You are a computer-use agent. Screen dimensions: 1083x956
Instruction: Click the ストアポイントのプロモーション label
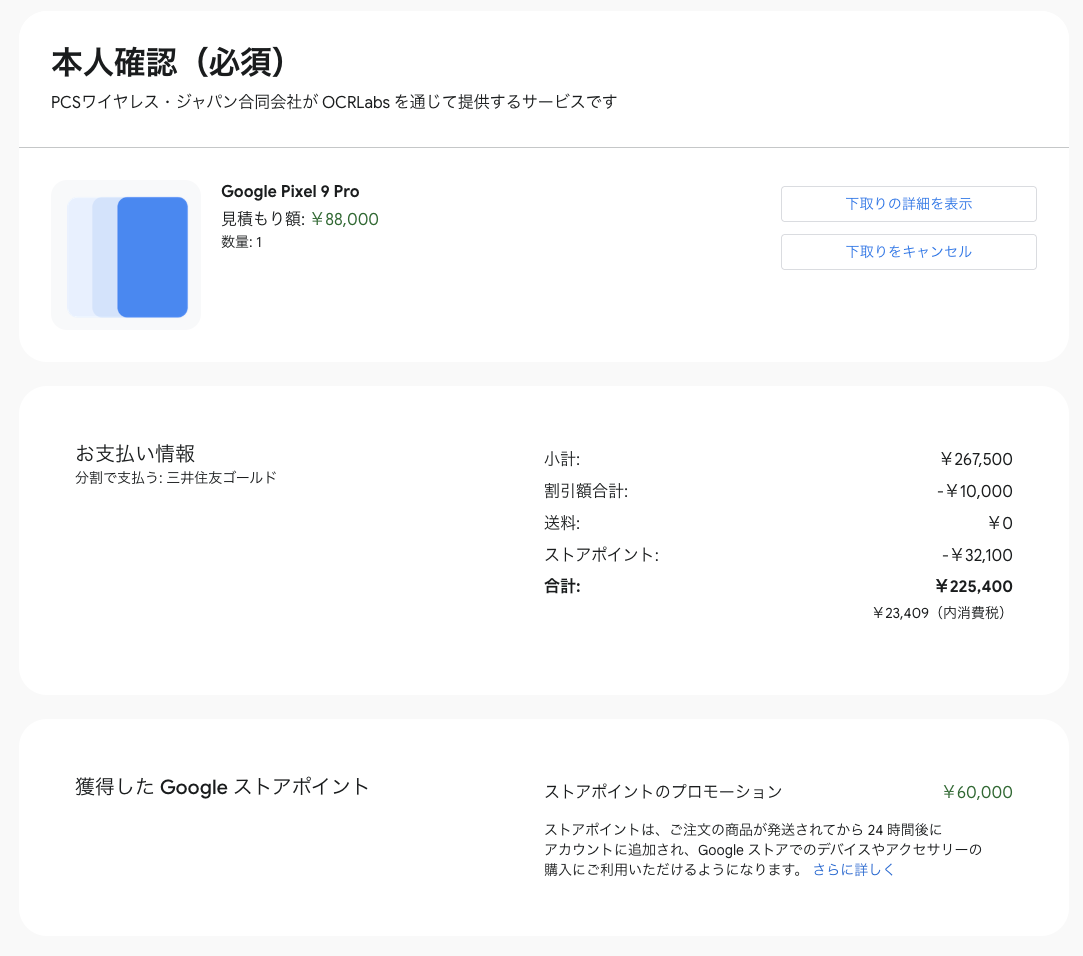pos(663,792)
